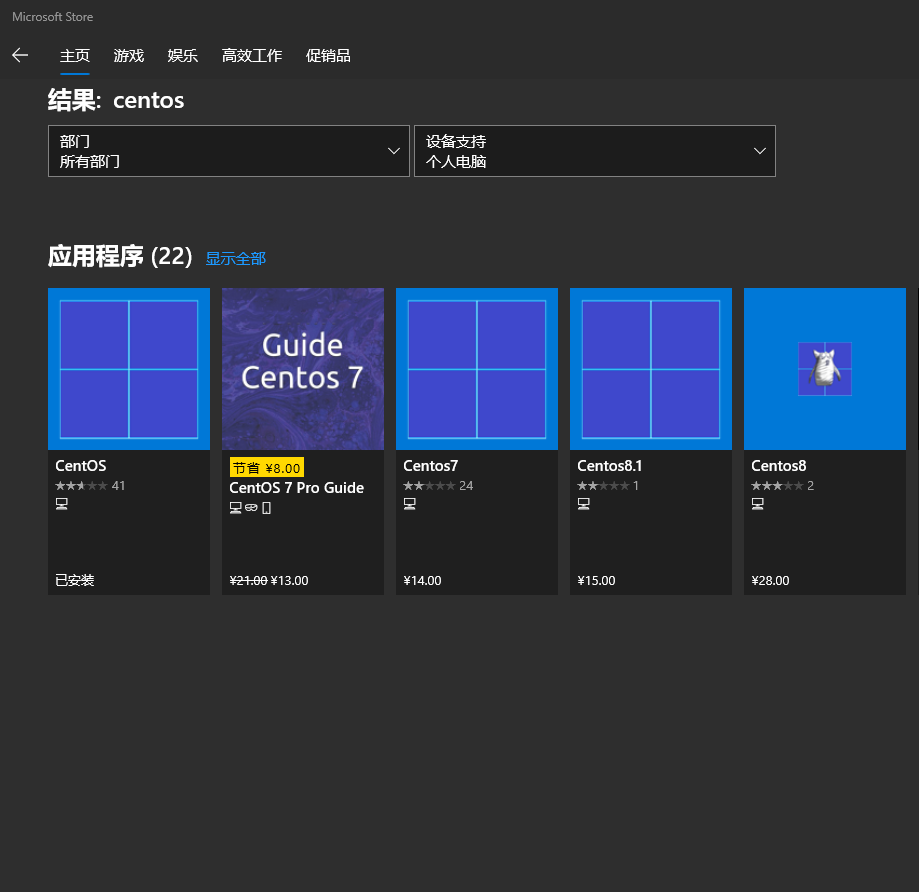Click the 显示全部 link
The height and width of the screenshot is (892, 919).
(236, 258)
